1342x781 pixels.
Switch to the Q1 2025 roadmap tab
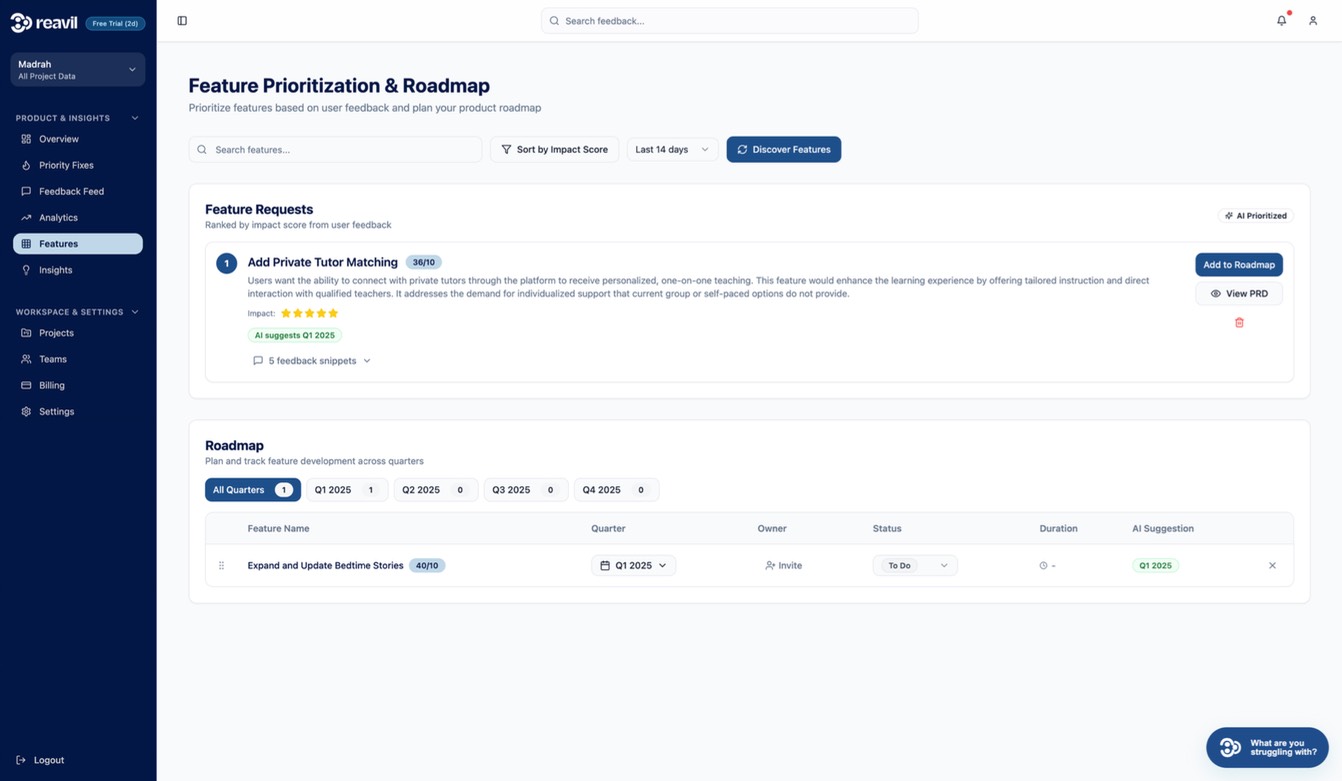tap(345, 490)
